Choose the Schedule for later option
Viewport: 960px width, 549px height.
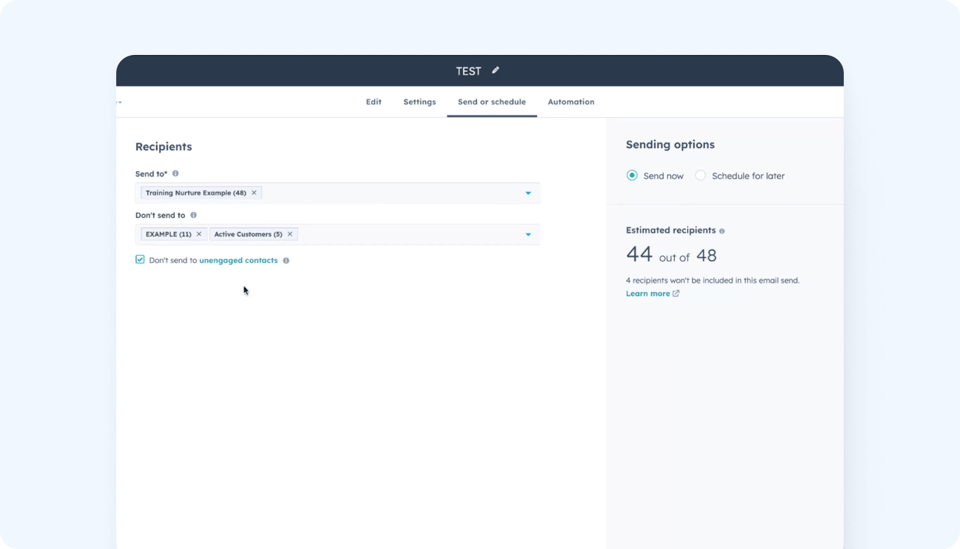pyautogui.click(x=701, y=176)
